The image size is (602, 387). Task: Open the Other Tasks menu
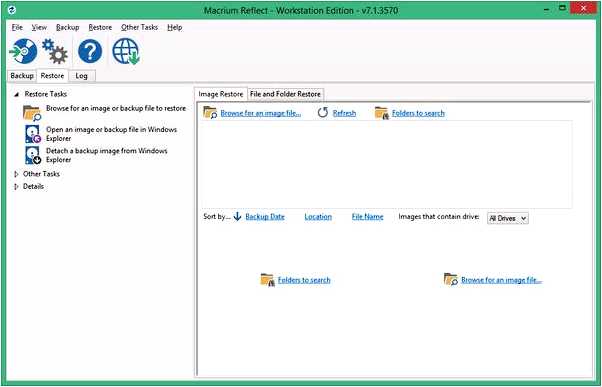point(139,27)
